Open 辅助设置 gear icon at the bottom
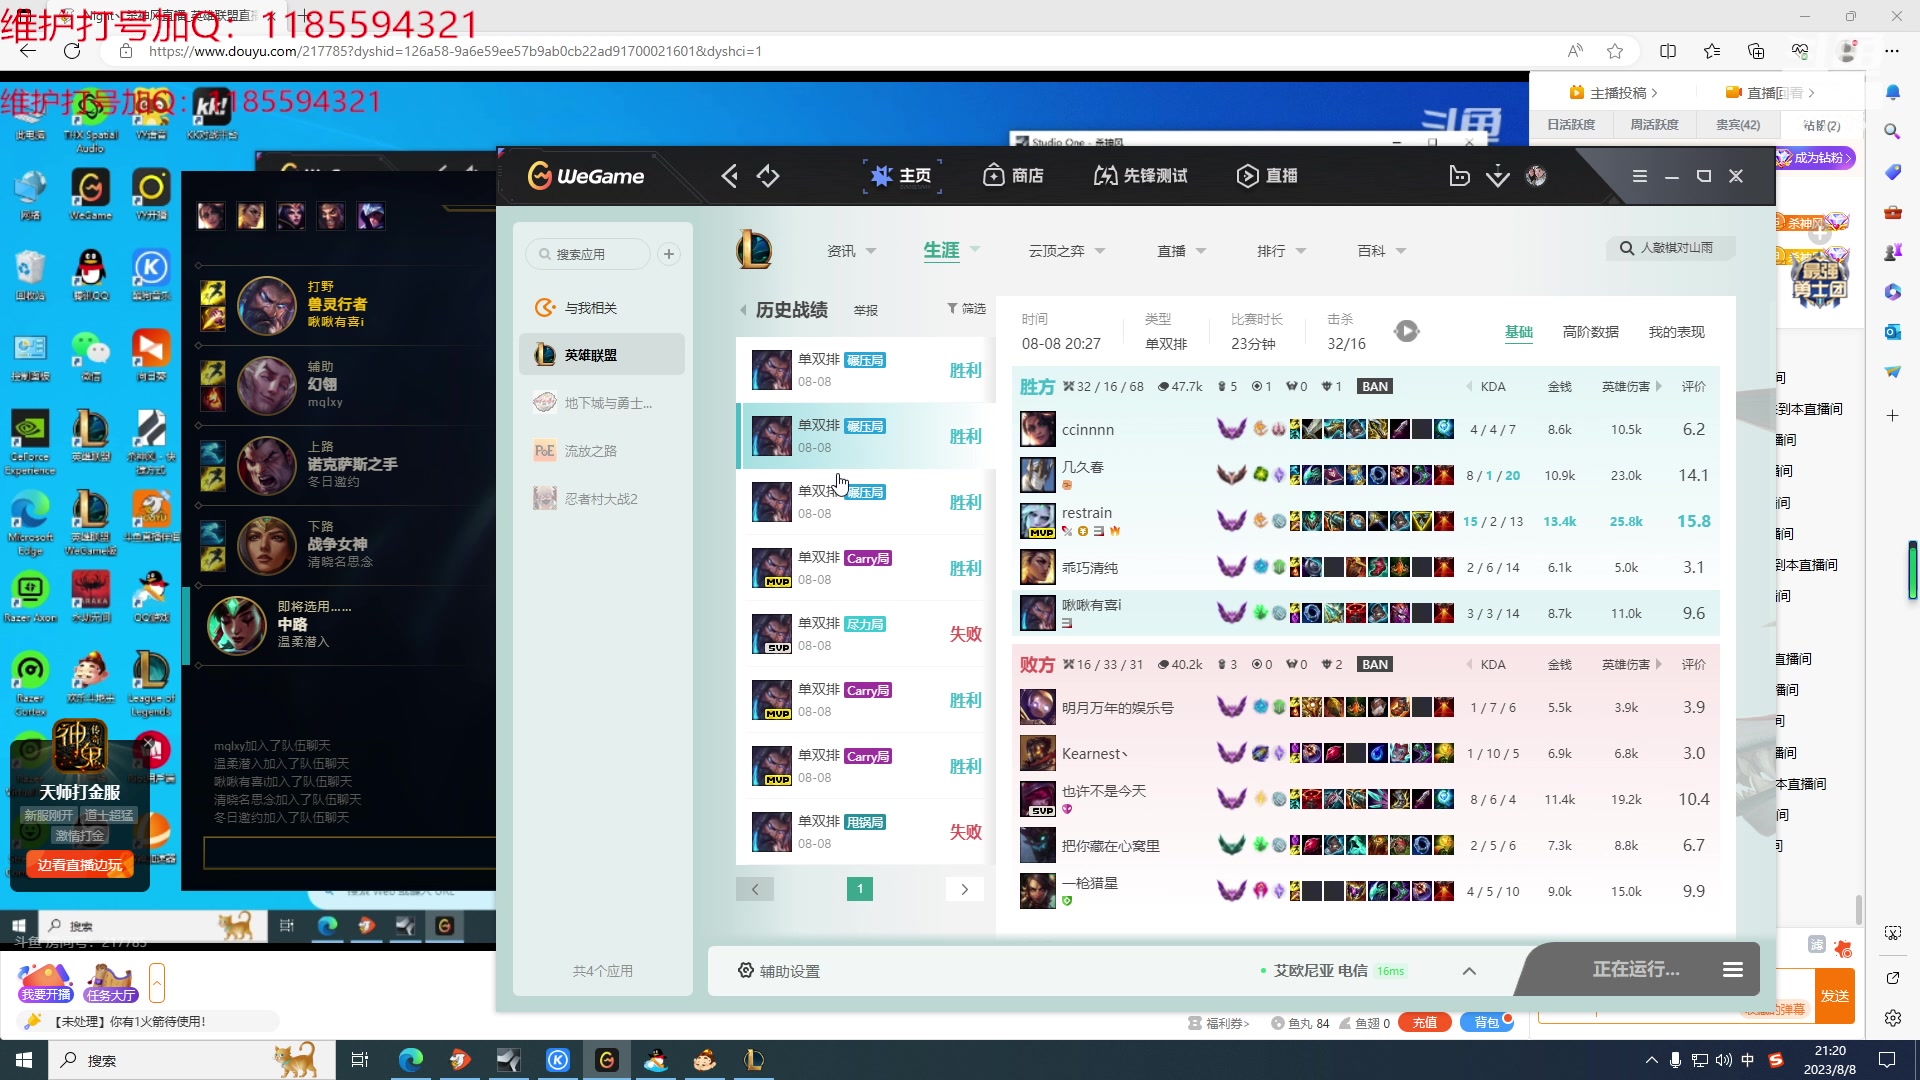Screen dimensions: 1920x1080 [x=746, y=970]
